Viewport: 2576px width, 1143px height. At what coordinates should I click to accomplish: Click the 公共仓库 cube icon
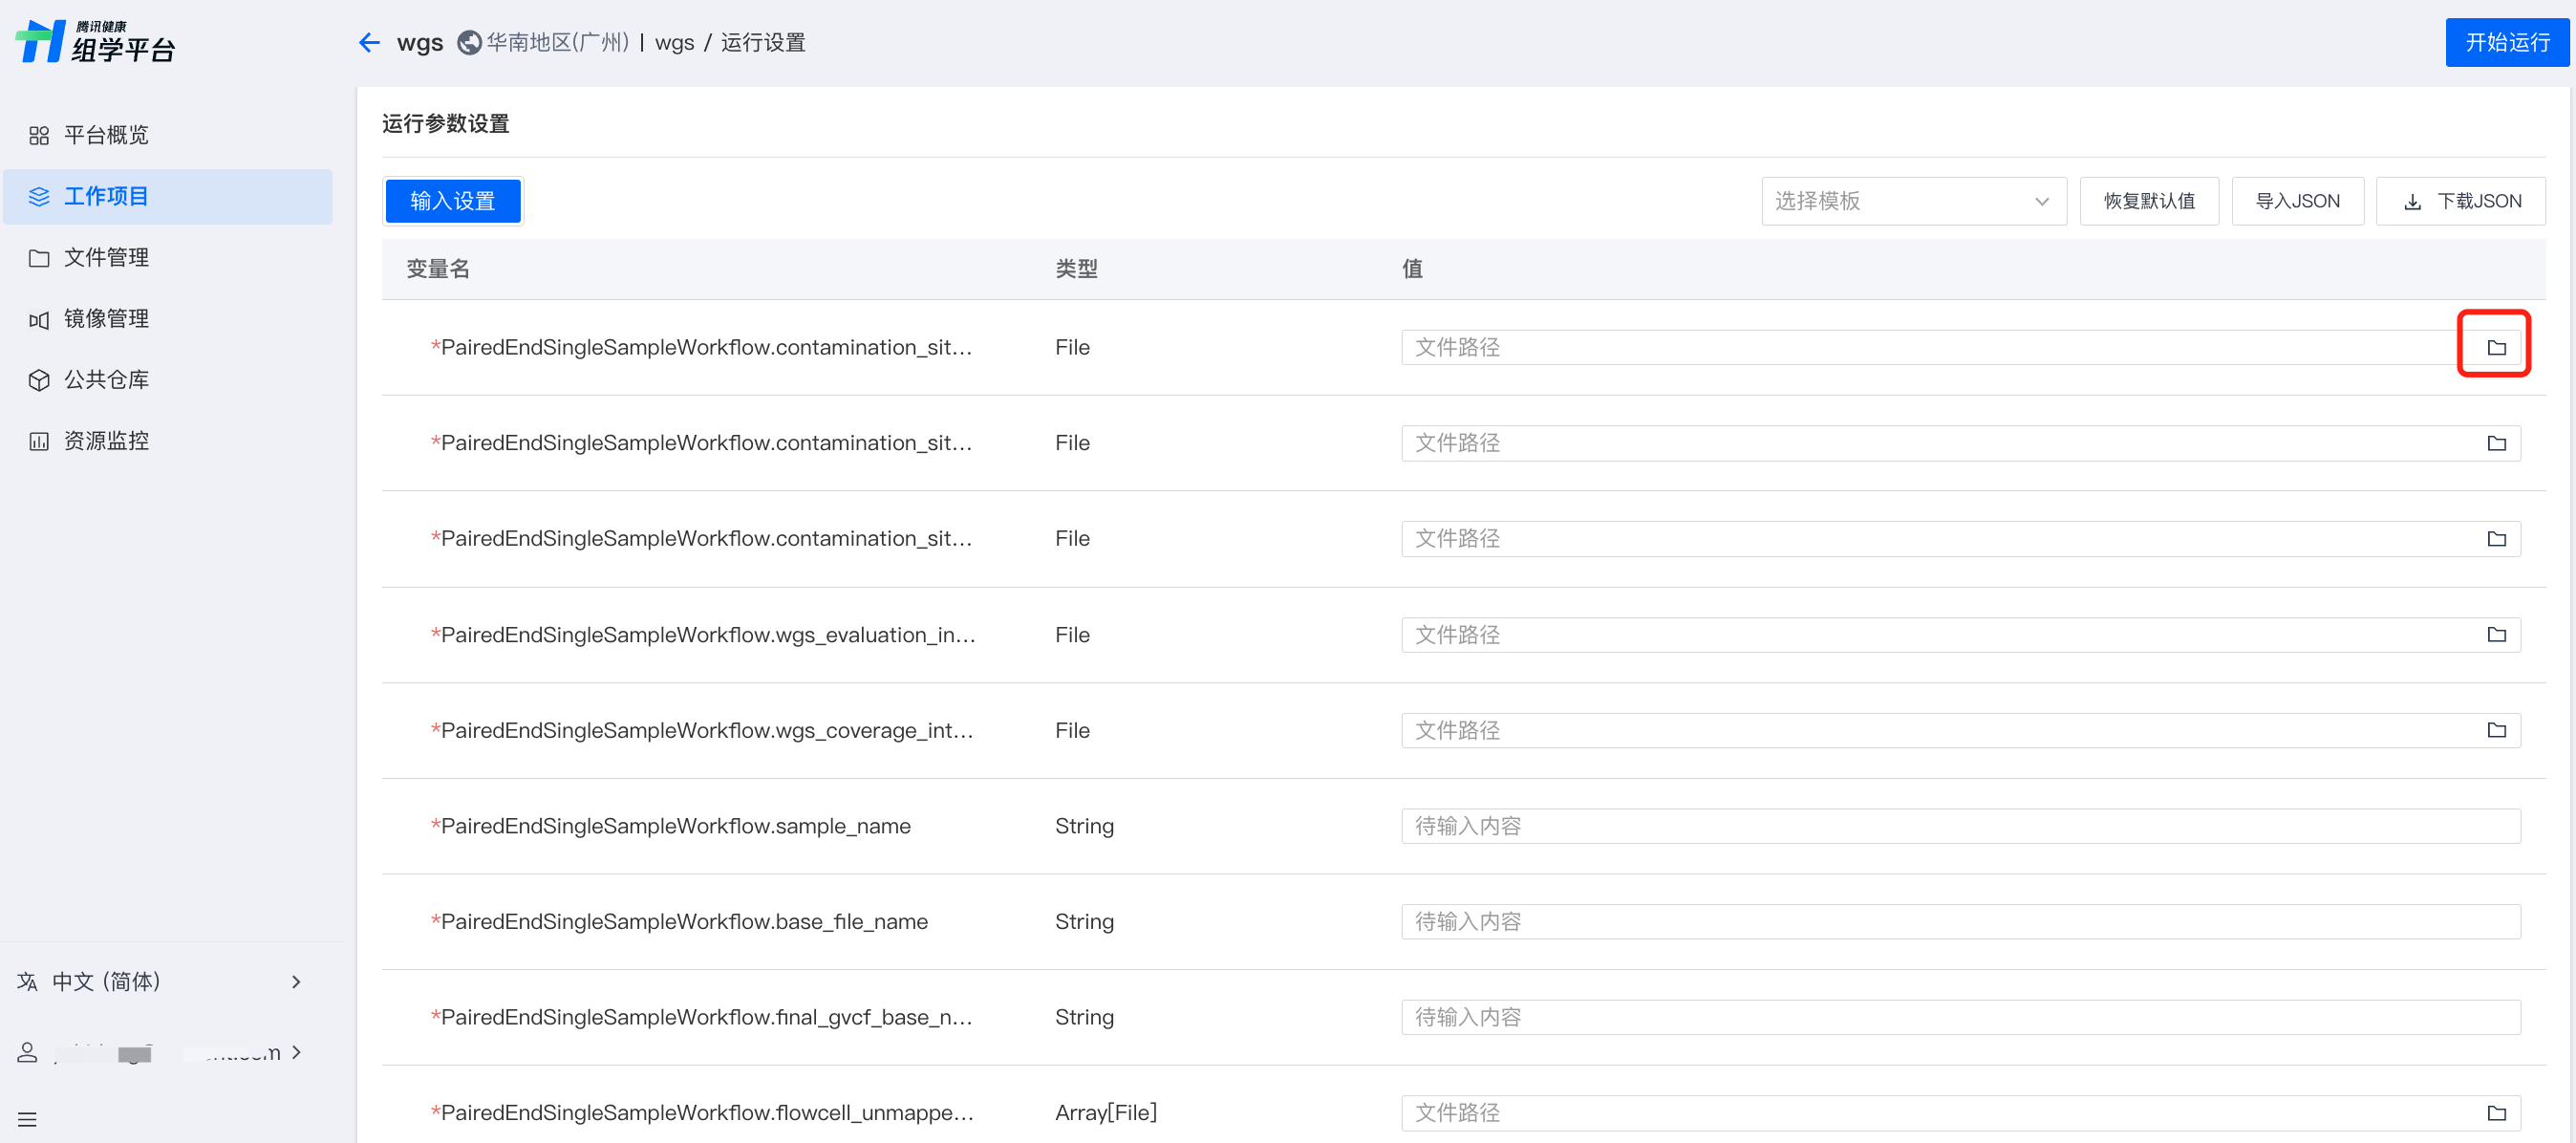39,381
